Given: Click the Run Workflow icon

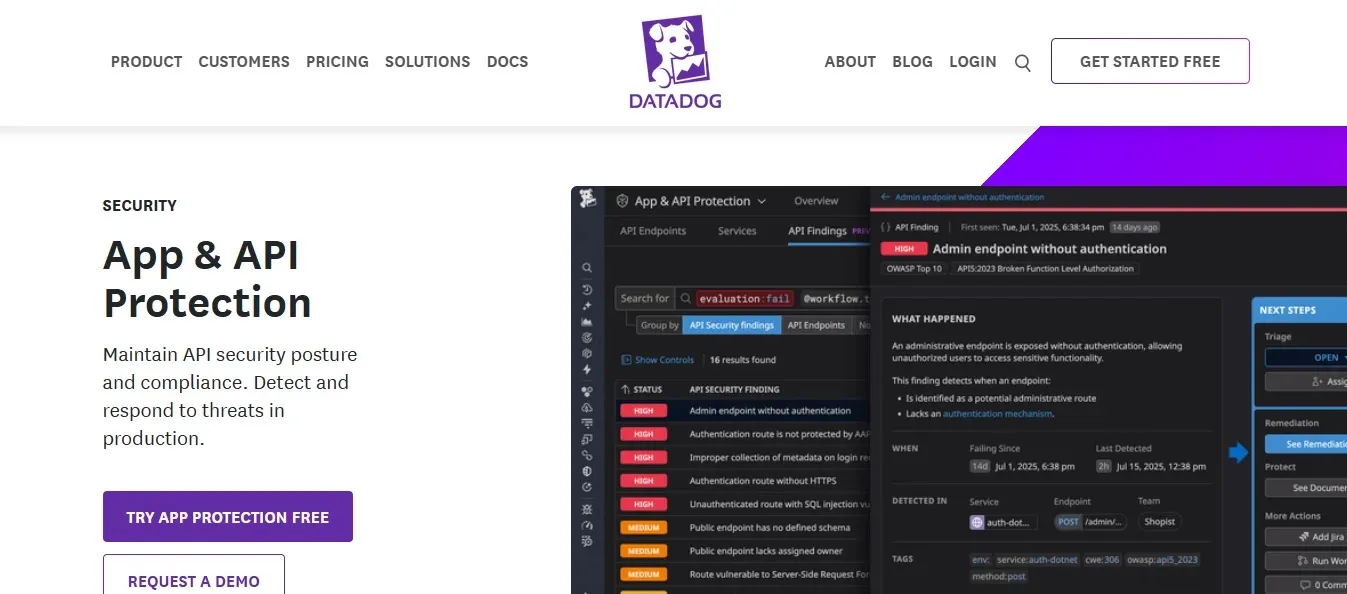Looking at the screenshot, I should [1302, 561].
